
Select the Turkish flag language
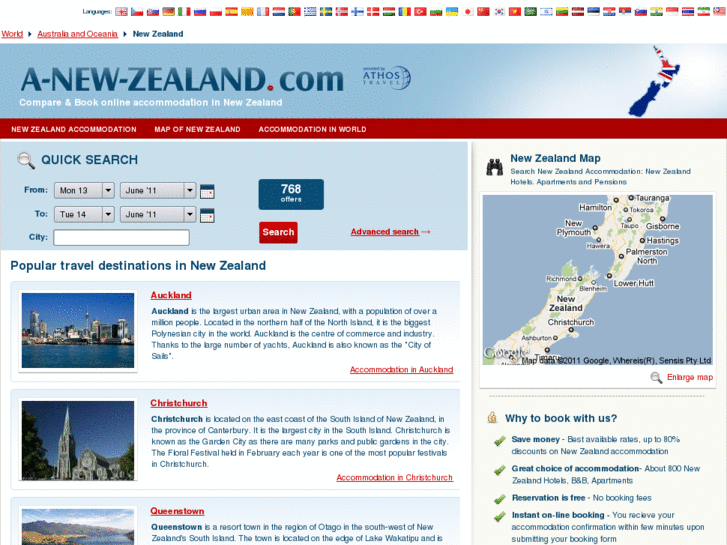[421, 12]
